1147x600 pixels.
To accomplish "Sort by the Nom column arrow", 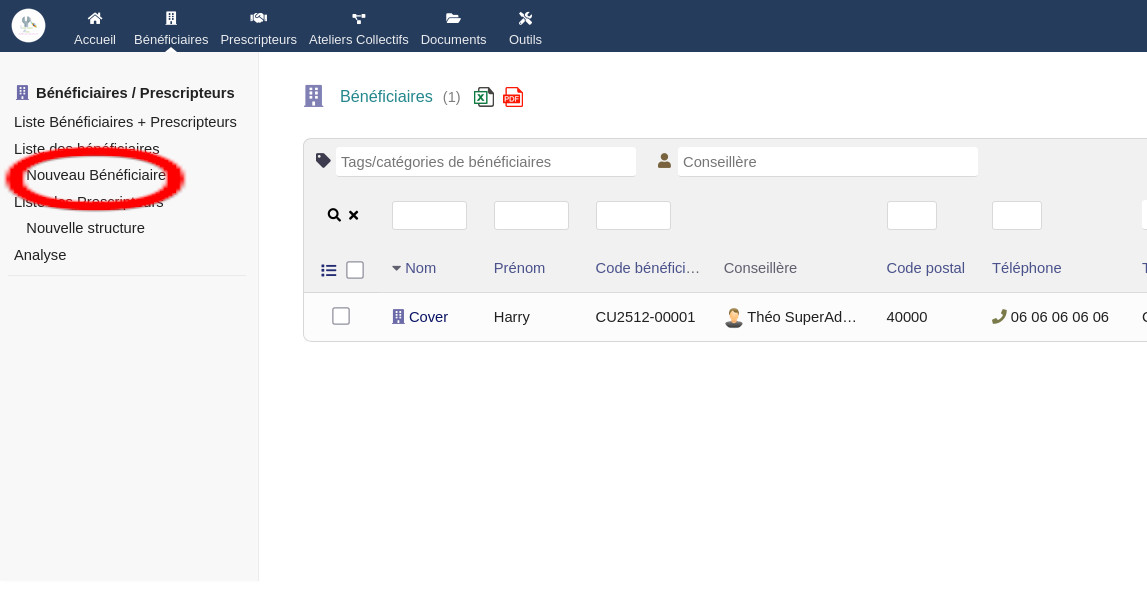I will tap(396, 268).
